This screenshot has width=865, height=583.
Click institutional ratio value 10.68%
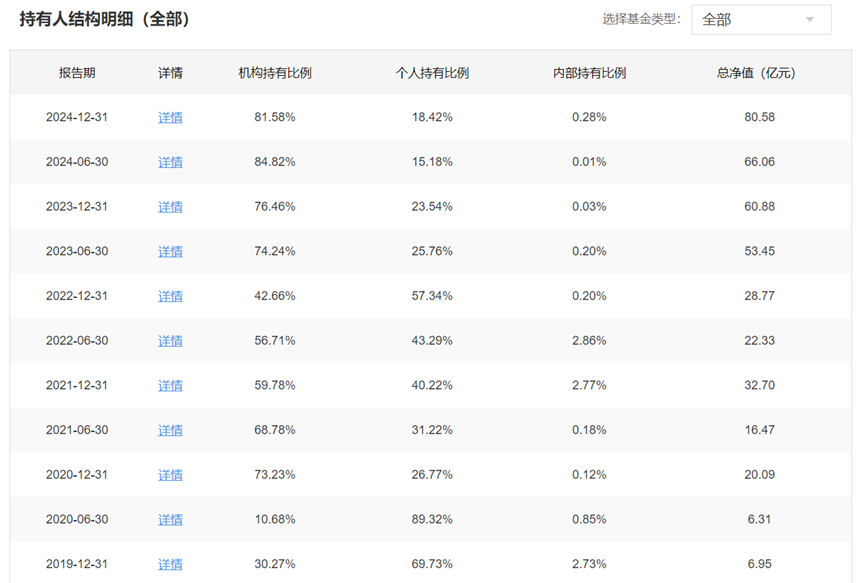pos(275,519)
